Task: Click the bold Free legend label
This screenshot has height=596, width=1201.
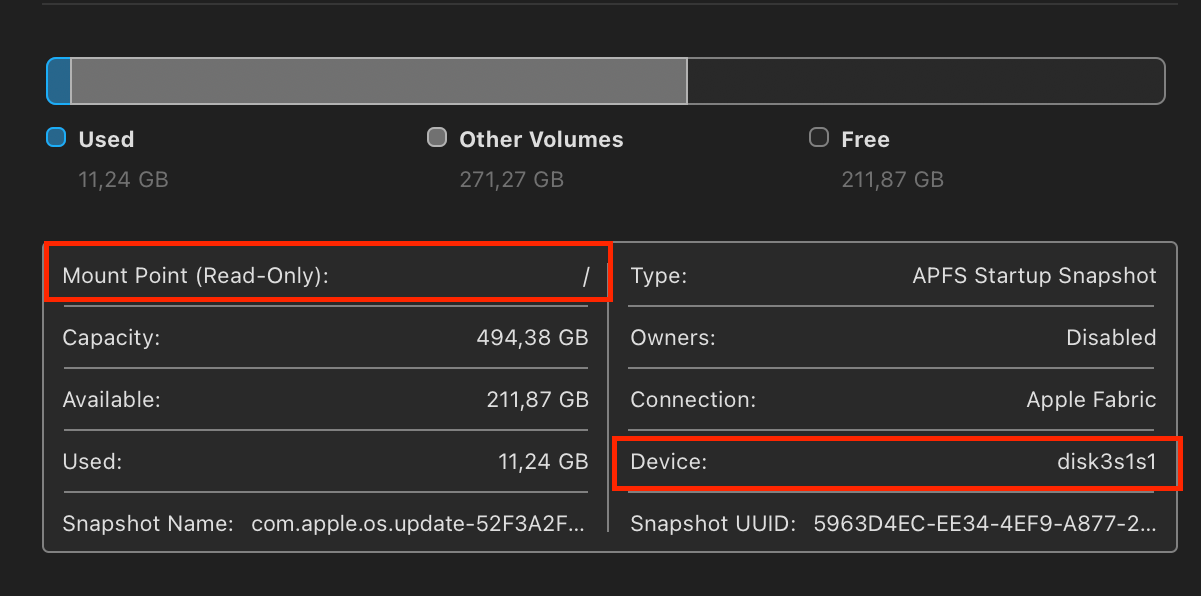Action: click(865, 140)
